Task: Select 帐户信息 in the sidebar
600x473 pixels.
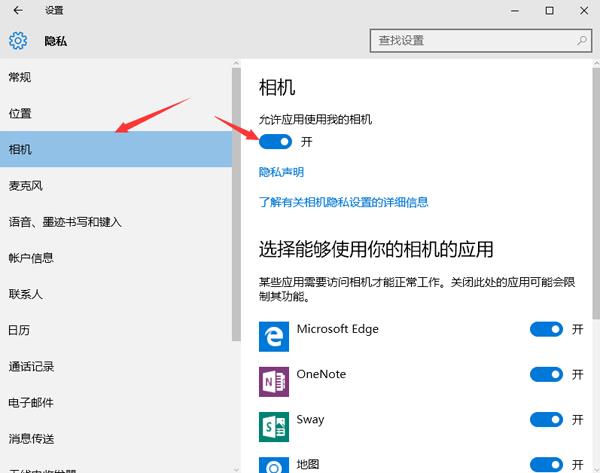Action: point(31,258)
